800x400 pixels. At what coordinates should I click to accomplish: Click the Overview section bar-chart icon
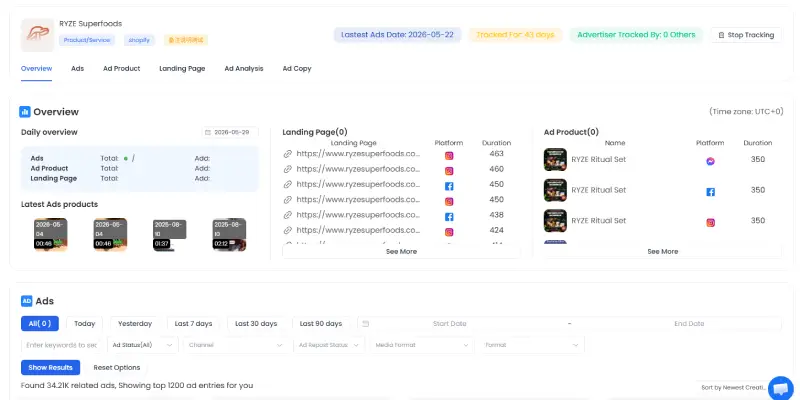(24, 112)
